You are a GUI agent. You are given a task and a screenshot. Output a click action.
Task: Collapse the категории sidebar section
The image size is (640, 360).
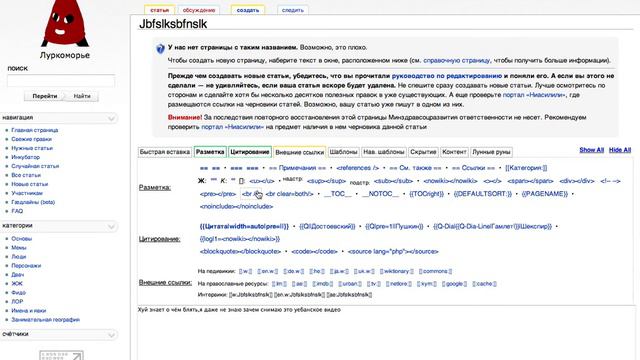coord(111,226)
